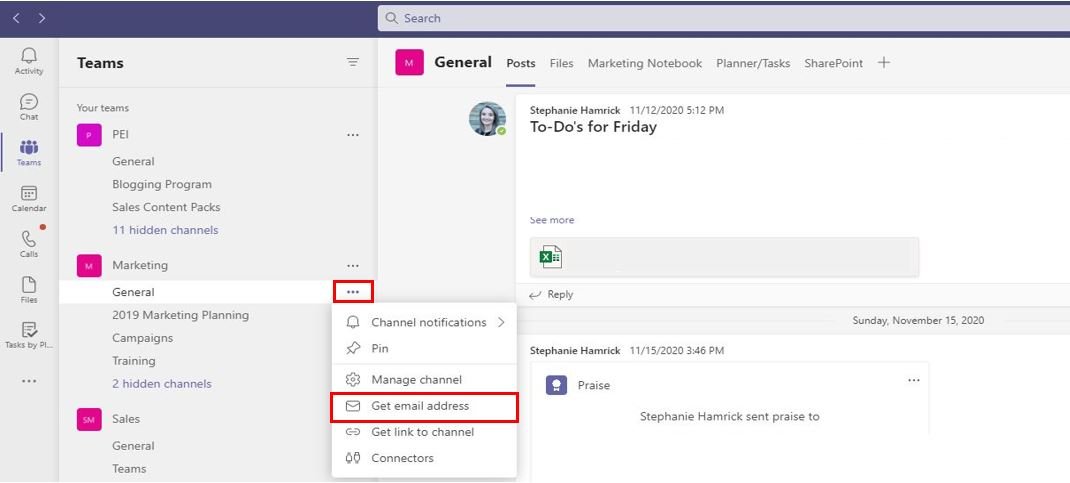Expand Channel notifications submenu arrow
The height and width of the screenshot is (483, 1070).
coord(502,322)
